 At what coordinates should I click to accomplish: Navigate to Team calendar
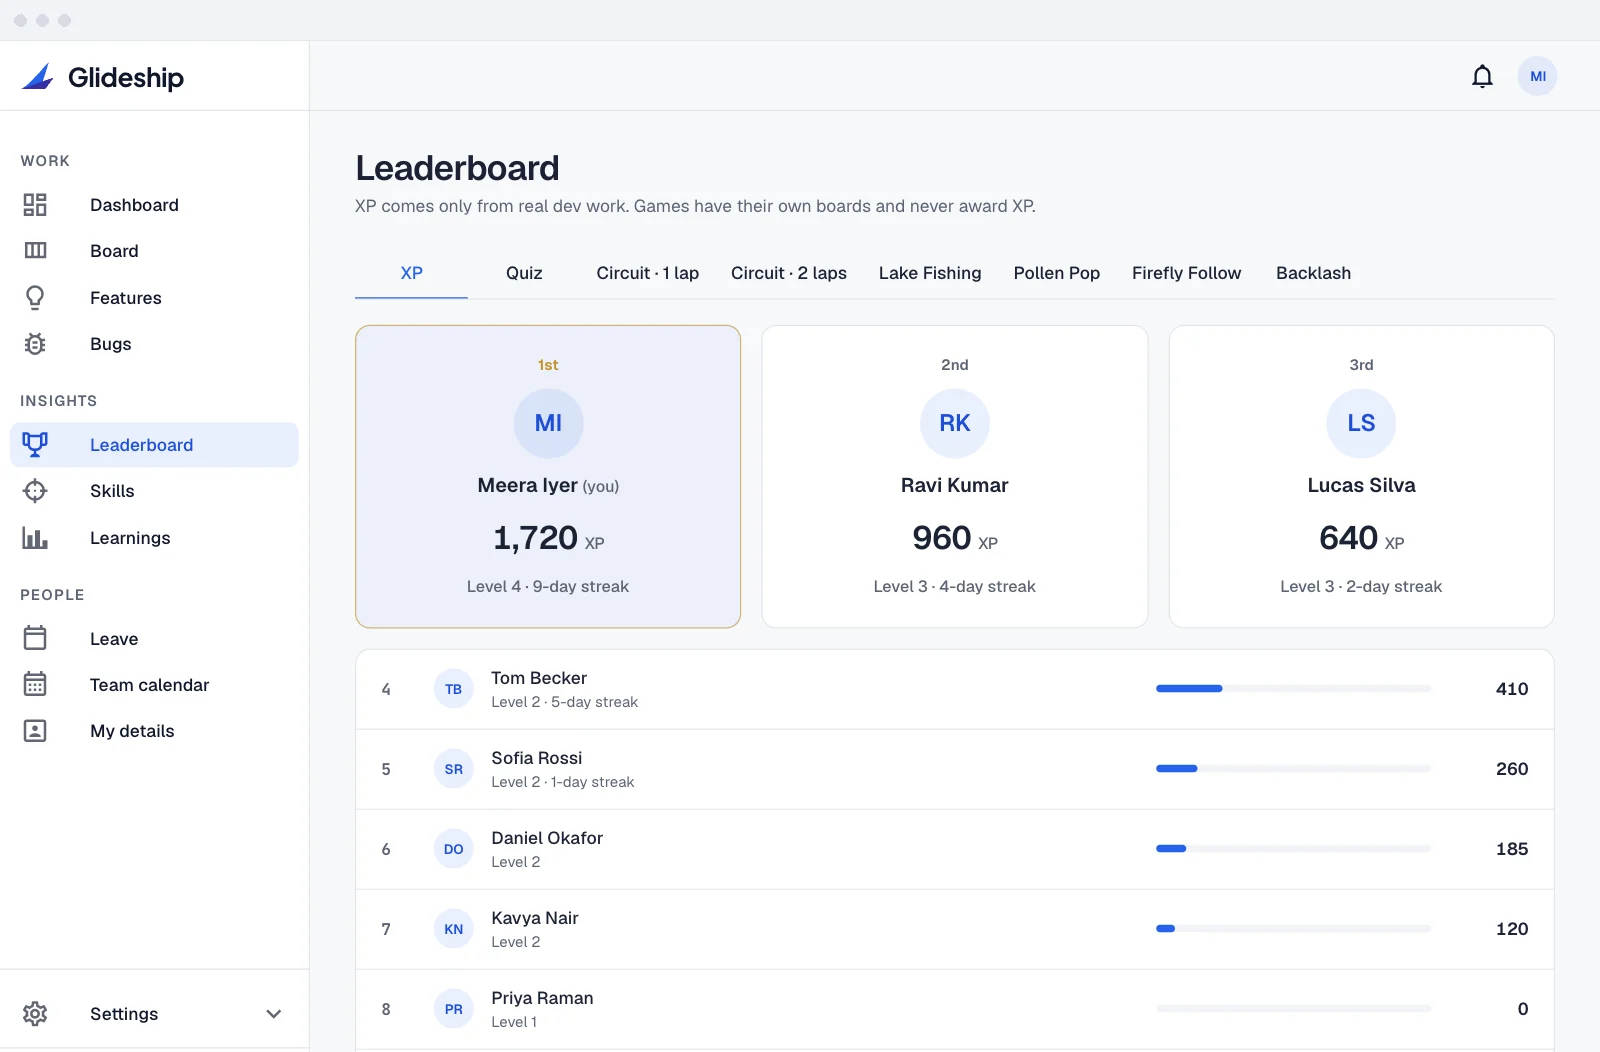pyautogui.click(x=154, y=684)
